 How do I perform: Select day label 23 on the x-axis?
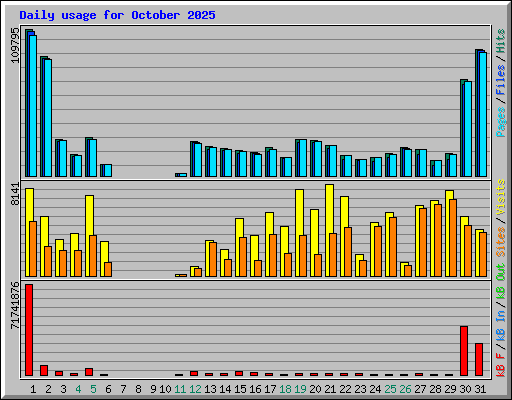point(360,389)
